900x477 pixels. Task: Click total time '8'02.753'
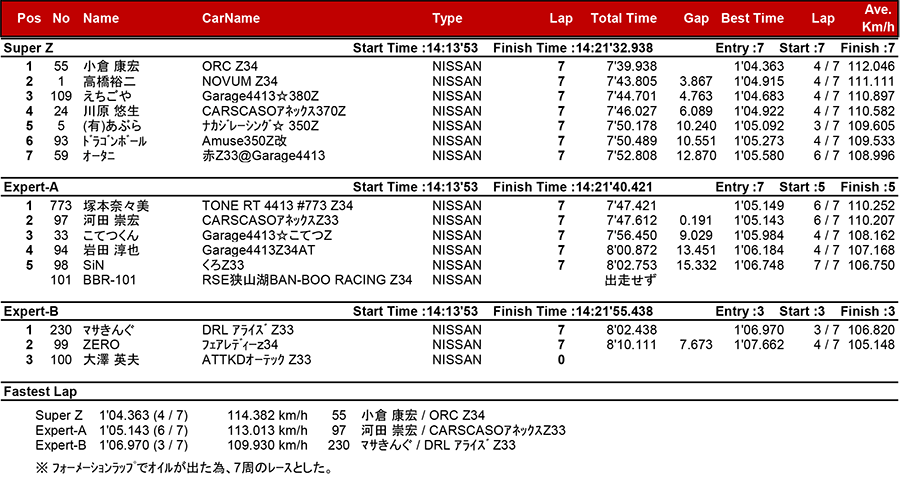pos(631,265)
